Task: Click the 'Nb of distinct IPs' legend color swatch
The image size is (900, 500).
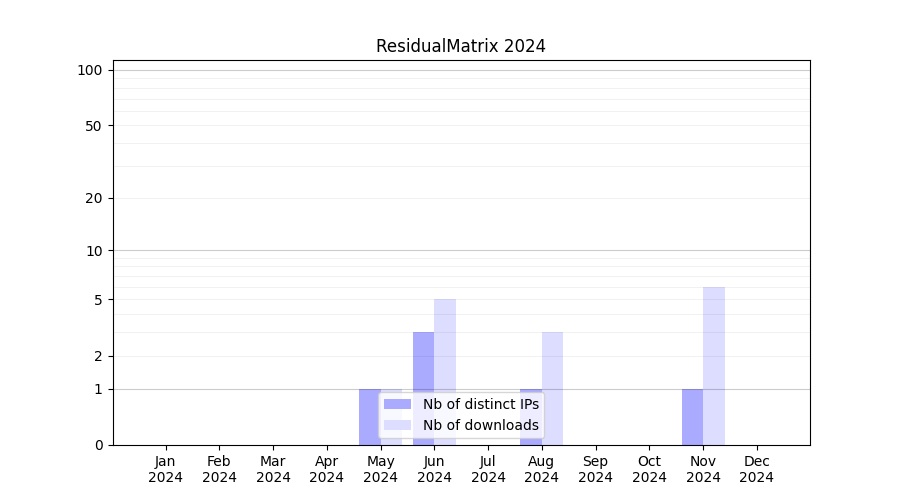Action: click(x=397, y=404)
